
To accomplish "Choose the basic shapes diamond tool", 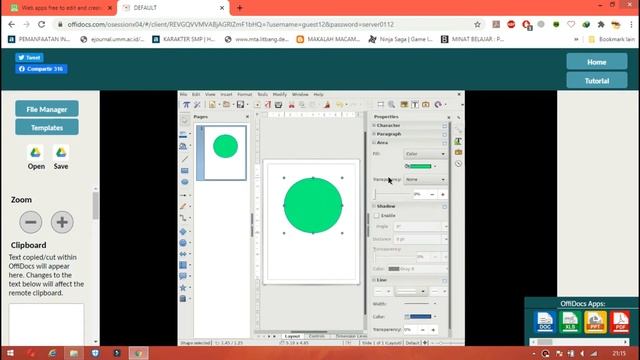I will 183,231.
